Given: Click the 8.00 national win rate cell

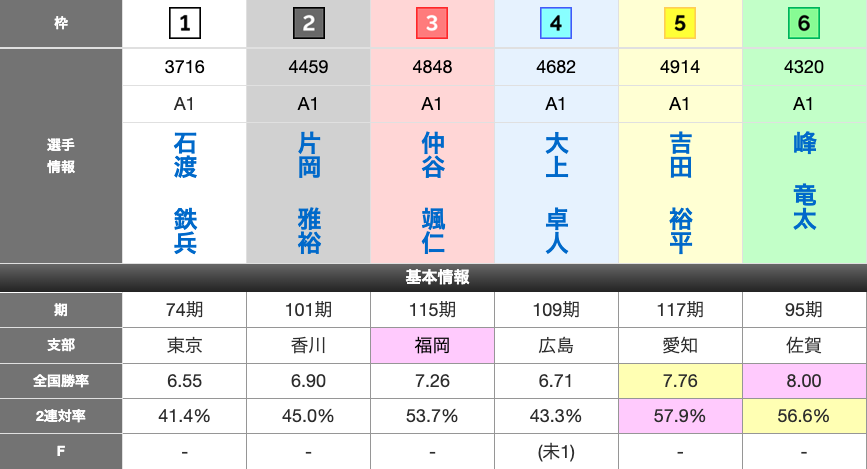Looking at the screenshot, I should [x=804, y=381].
